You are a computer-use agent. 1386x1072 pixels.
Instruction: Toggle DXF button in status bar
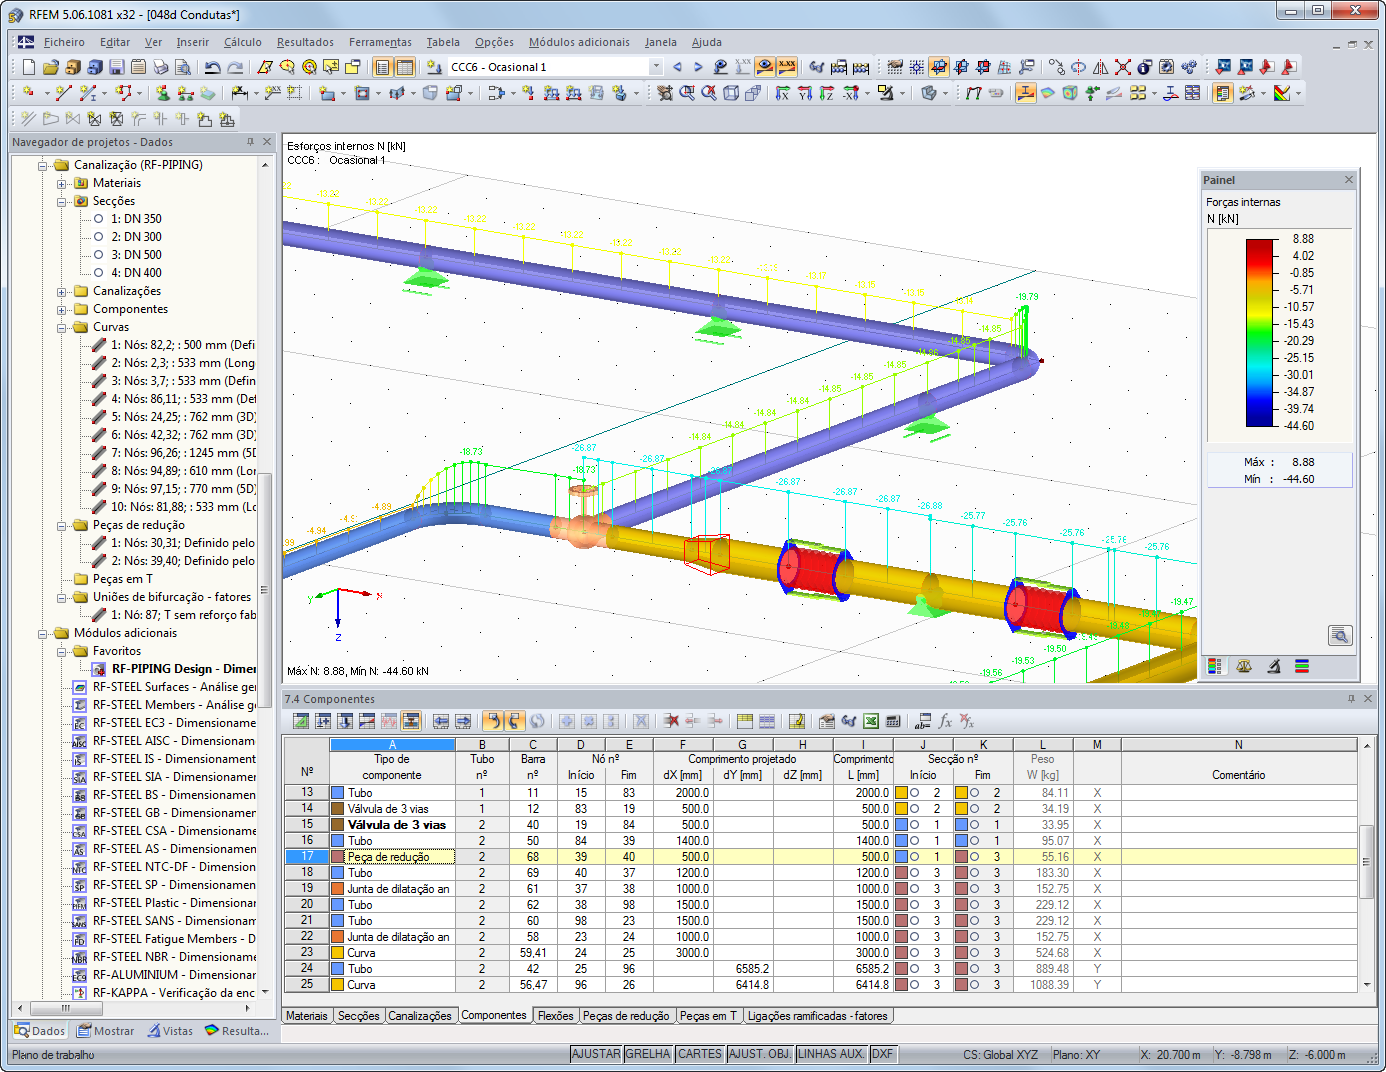coord(882,1054)
